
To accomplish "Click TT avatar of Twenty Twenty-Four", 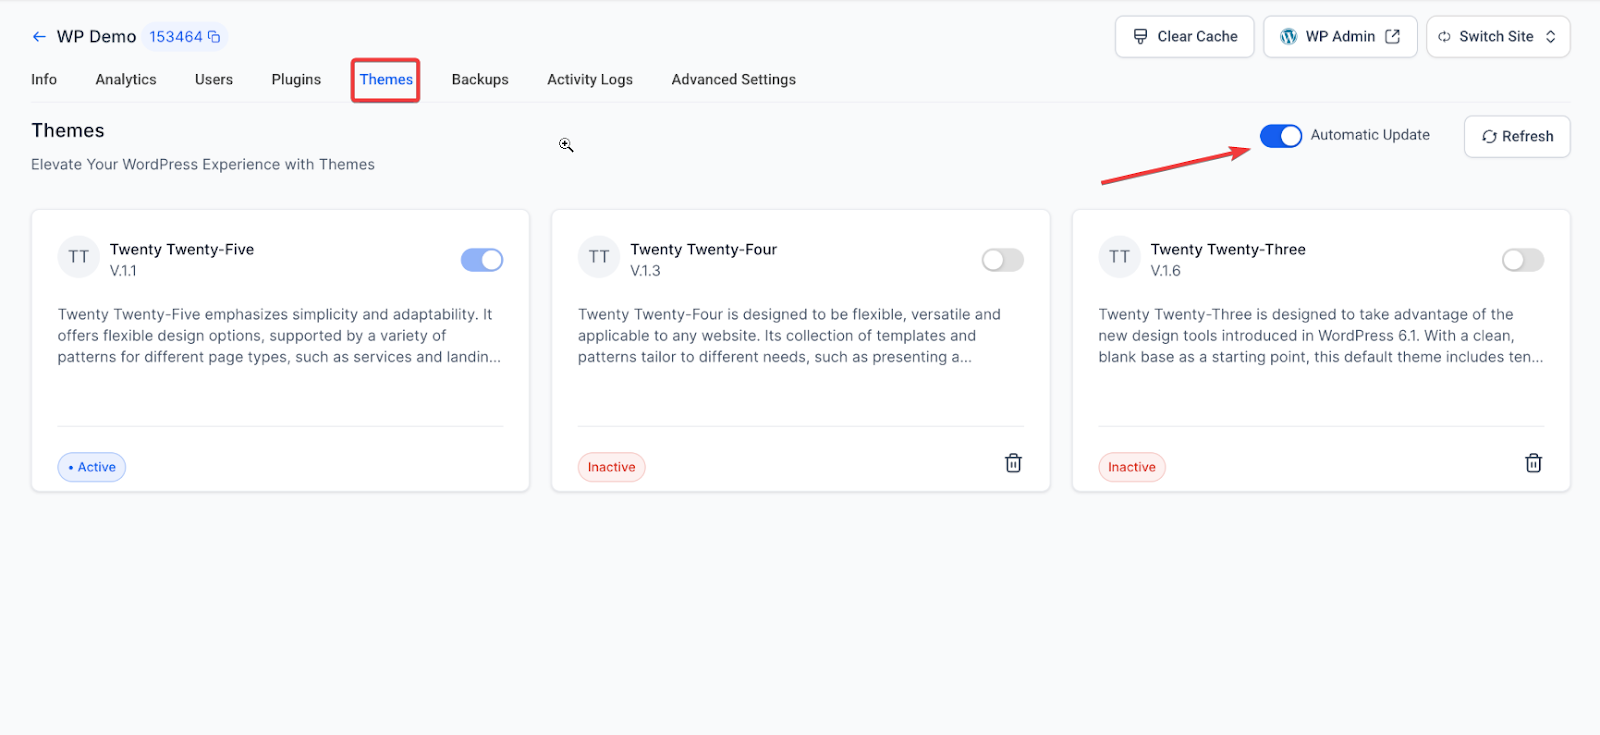I will [x=599, y=257].
